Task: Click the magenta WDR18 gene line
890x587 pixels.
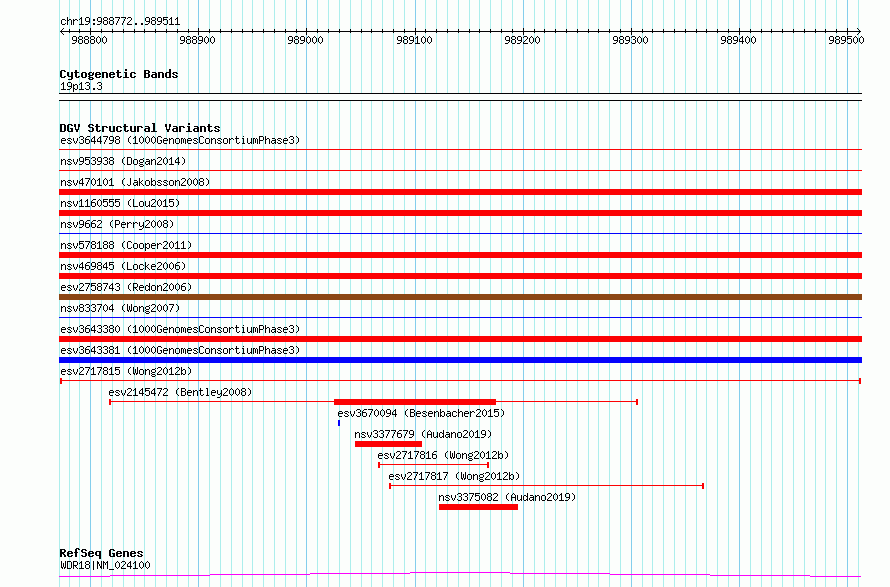Action: coord(460,575)
